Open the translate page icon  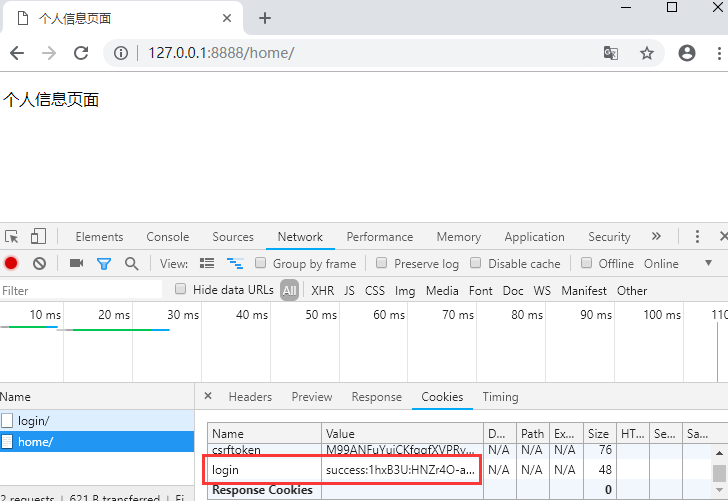pyautogui.click(x=611, y=53)
